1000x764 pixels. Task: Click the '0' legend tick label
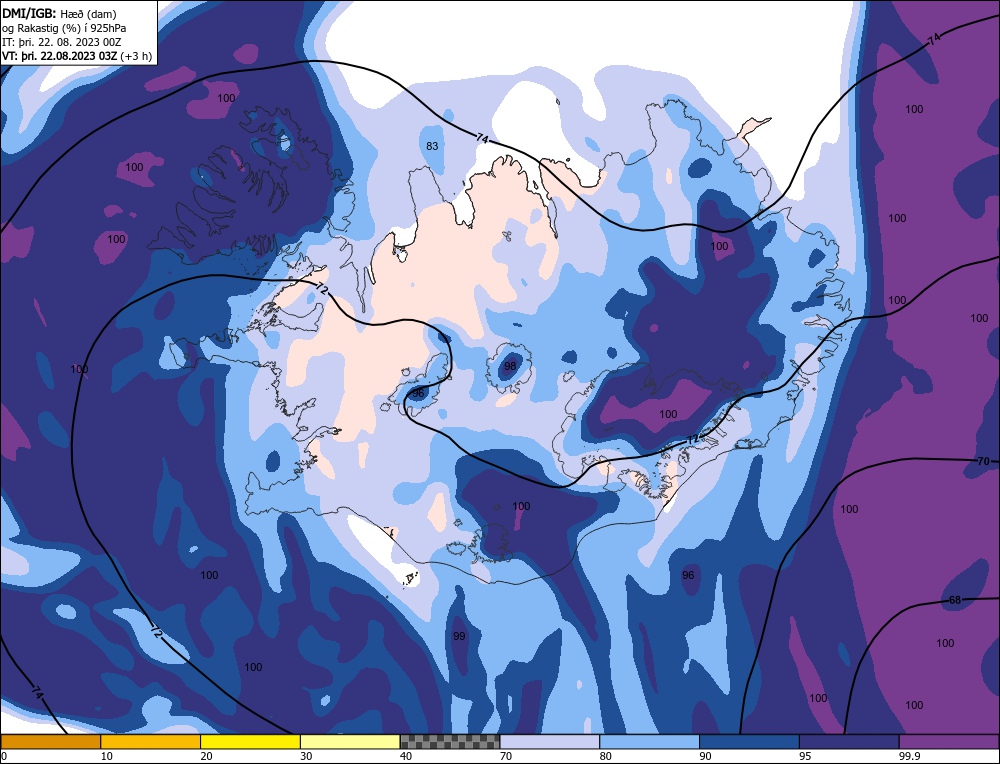pos(4,756)
